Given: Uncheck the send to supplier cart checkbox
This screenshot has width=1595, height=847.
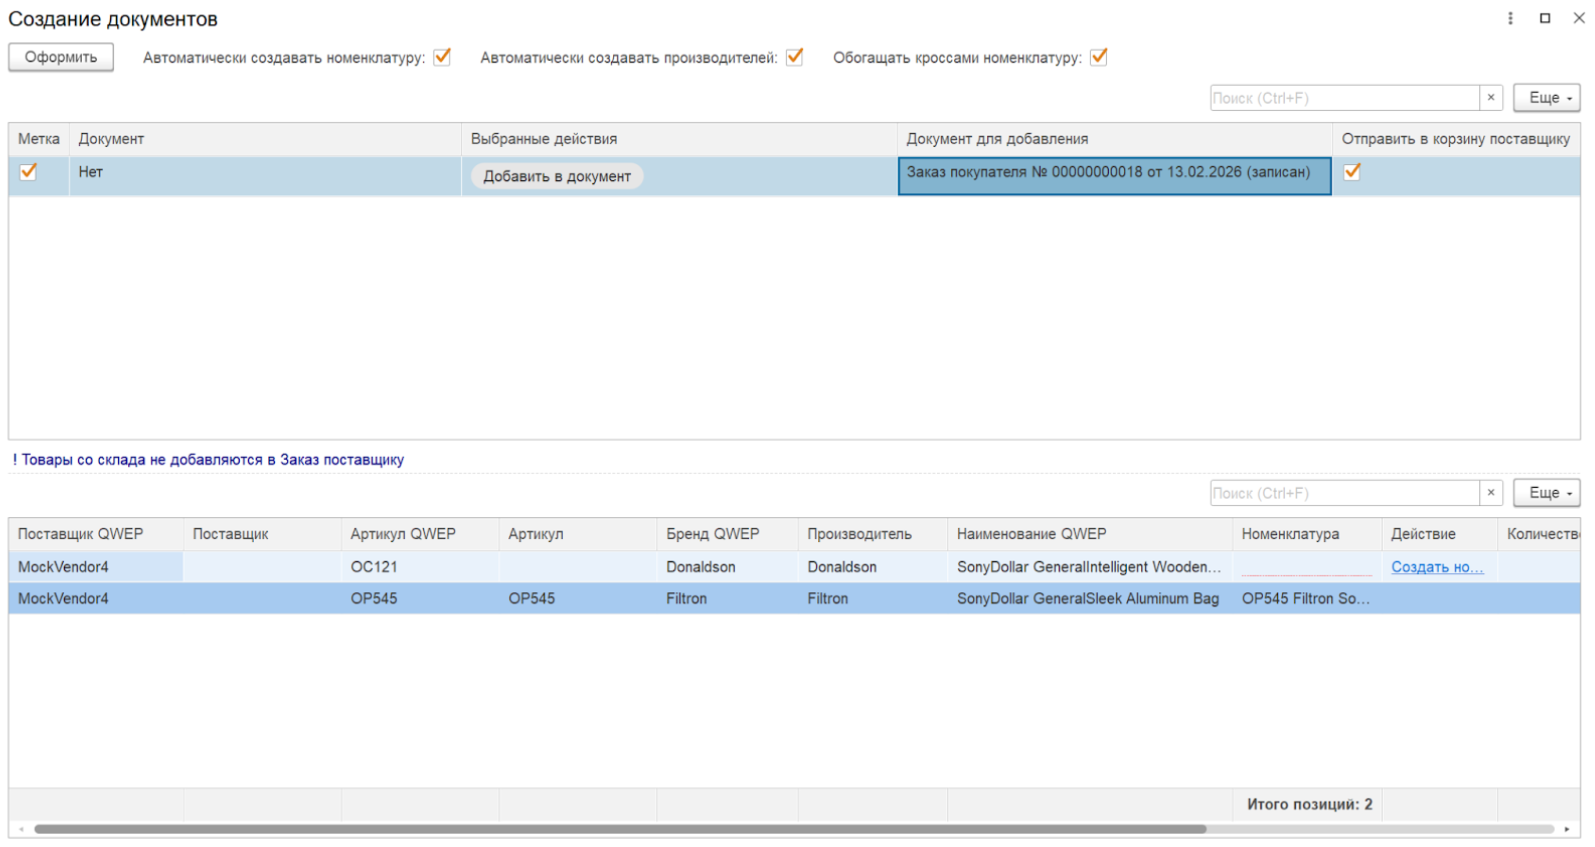Looking at the screenshot, I should (1352, 172).
